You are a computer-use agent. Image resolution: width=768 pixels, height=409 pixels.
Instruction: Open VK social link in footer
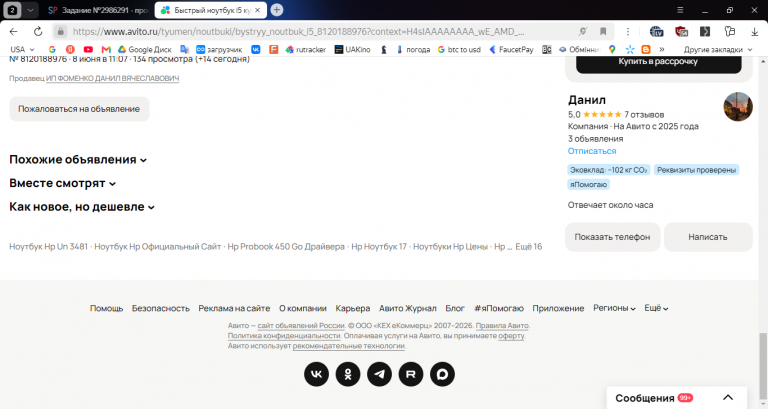tap(316, 374)
